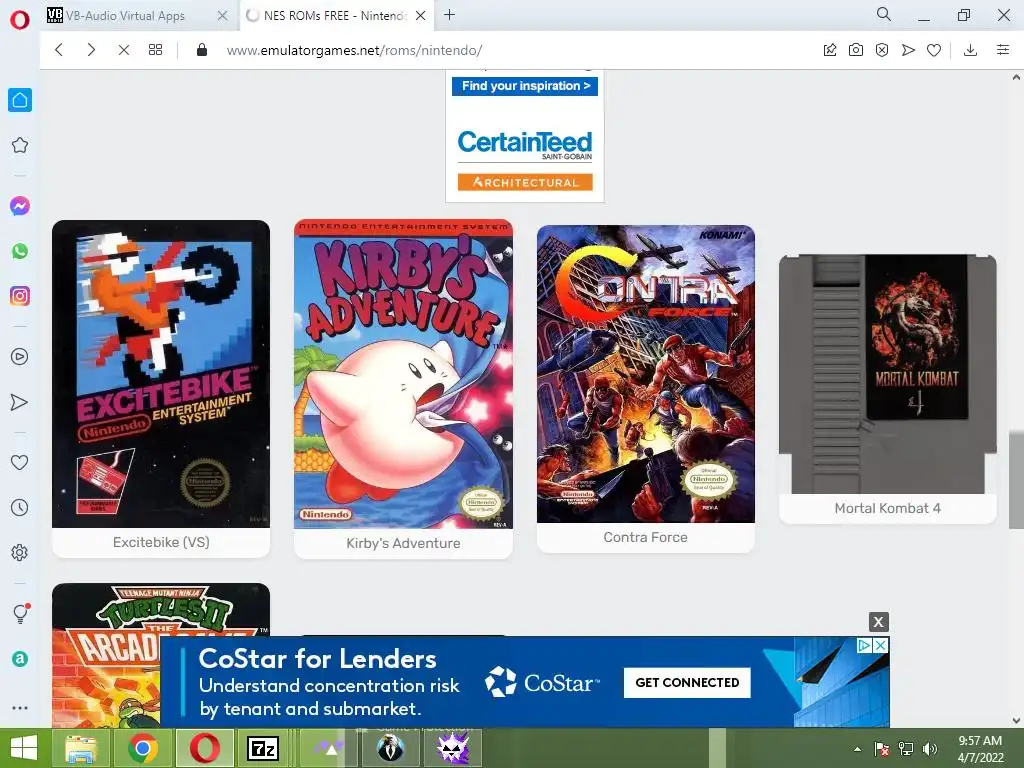
Task: Take a snapshot with camera icon
Action: (856, 50)
